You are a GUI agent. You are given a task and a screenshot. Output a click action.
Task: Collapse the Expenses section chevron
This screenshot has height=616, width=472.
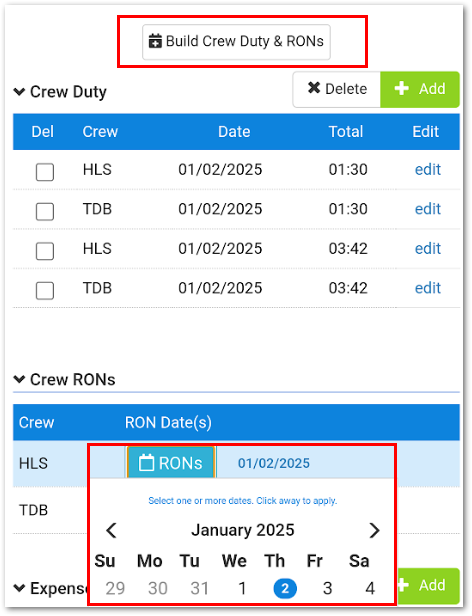(x=19, y=588)
